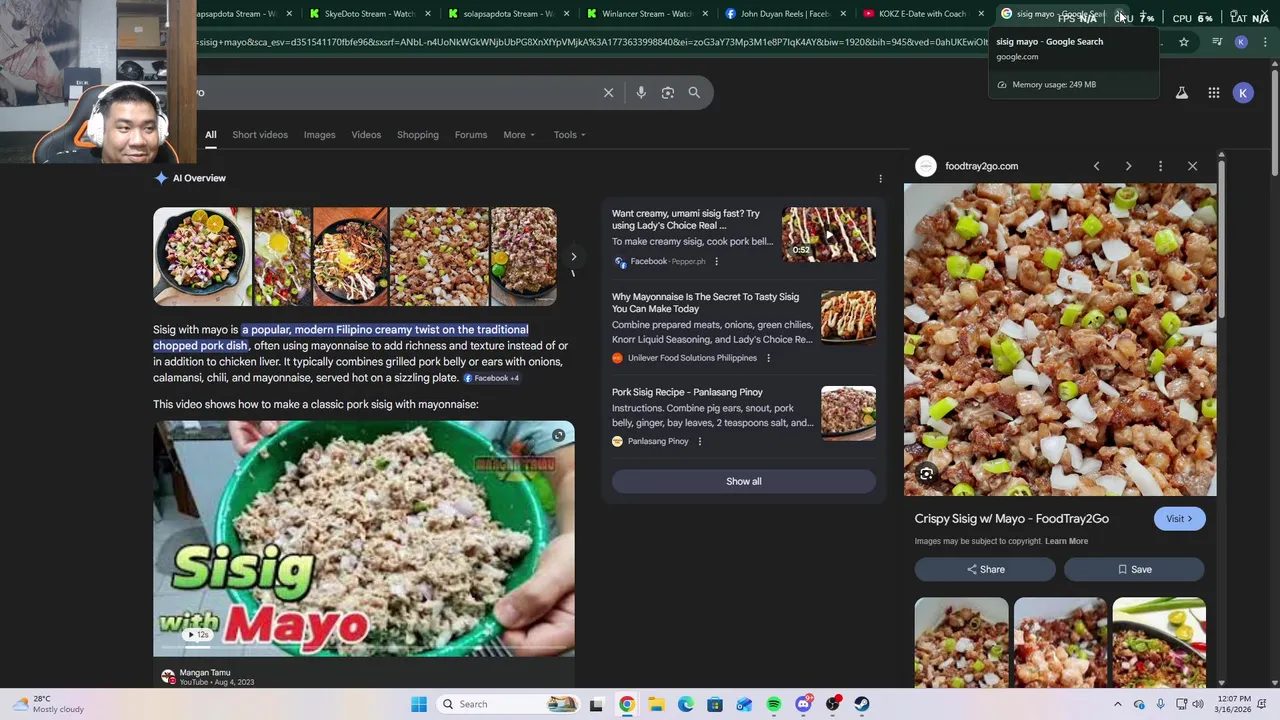Click the large Crispy Sisig preview image

coord(1060,340)
